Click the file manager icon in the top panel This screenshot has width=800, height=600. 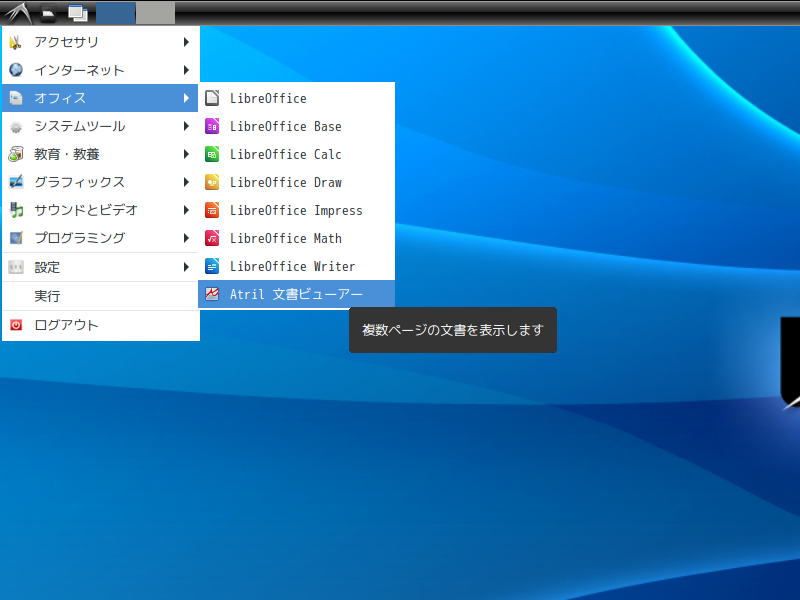point(48,13)
